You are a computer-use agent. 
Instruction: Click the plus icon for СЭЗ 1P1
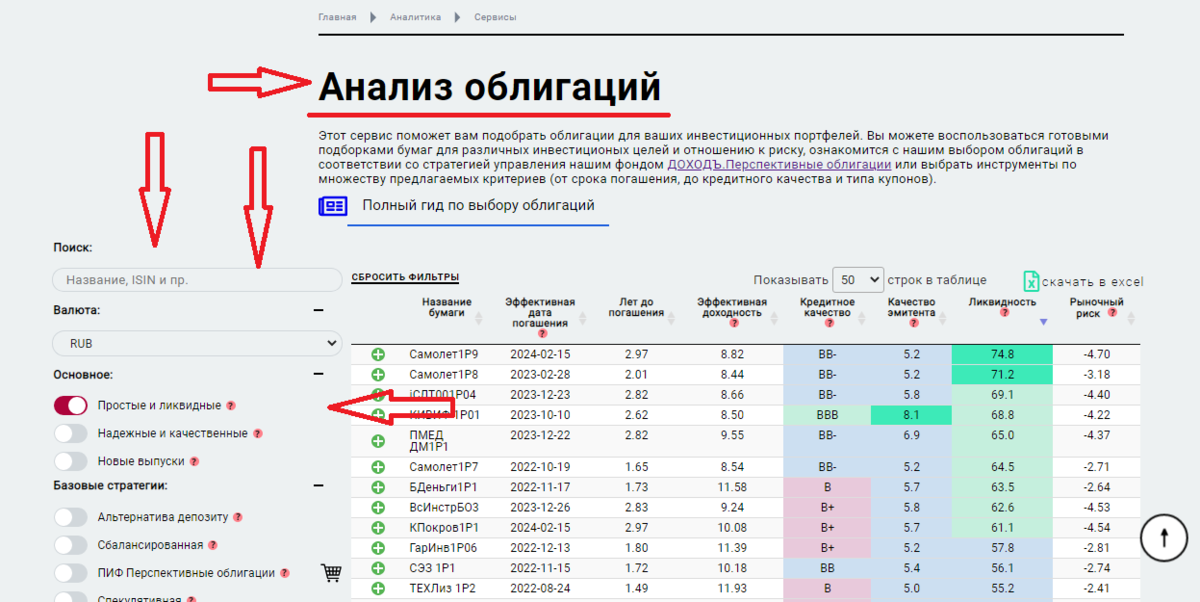378,567
